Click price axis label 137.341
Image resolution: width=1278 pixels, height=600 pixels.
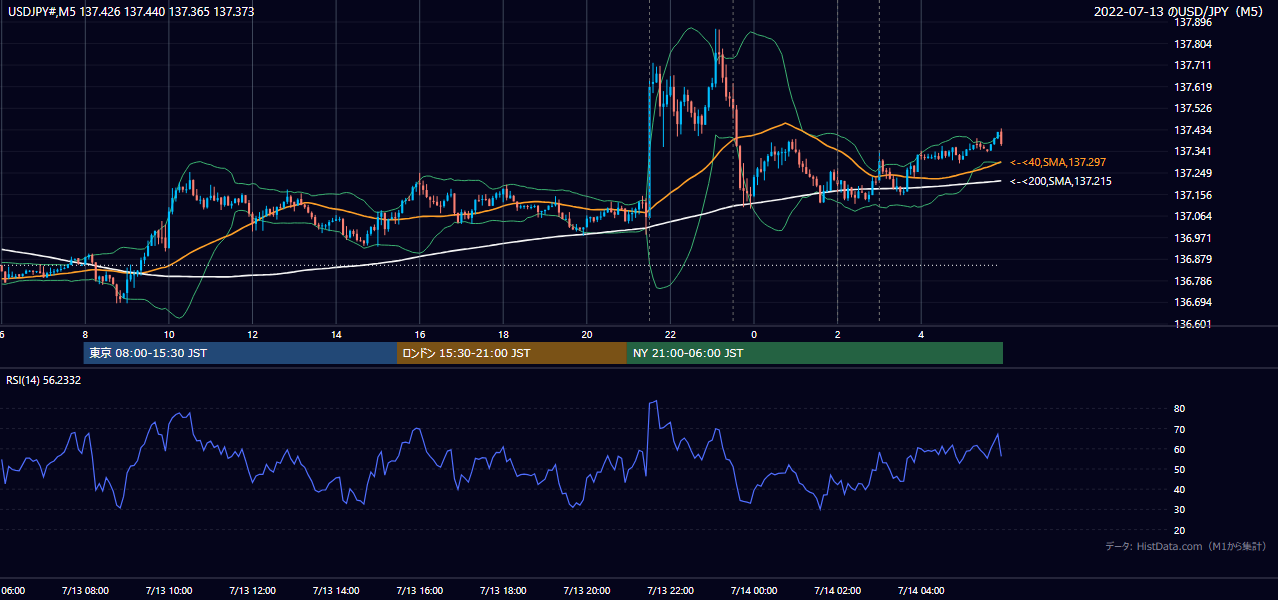[x=1192, y=151]
